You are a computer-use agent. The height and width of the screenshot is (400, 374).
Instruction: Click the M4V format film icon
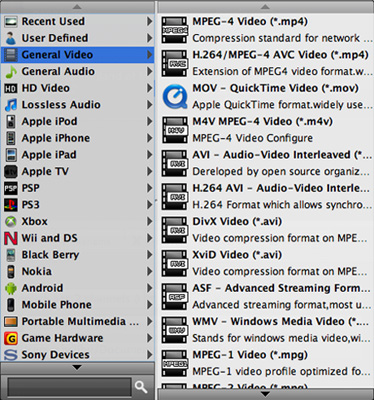pos(175,130)
